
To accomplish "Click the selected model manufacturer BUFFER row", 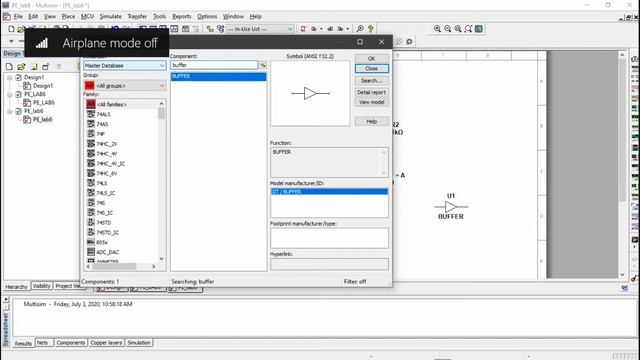I will point(329,191).
